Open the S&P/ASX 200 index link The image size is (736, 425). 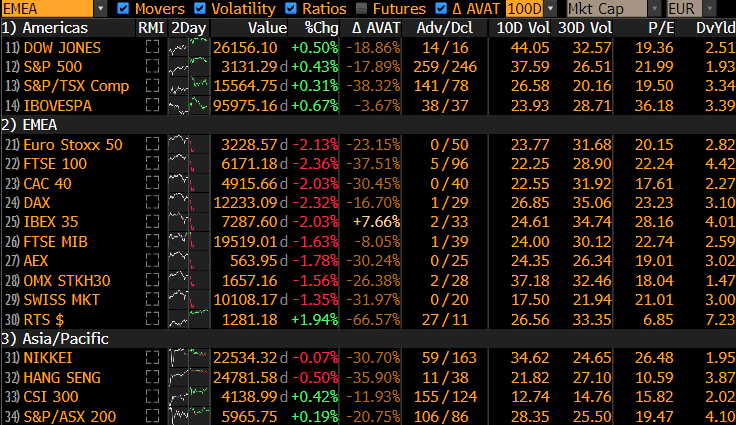click(70, 417)
